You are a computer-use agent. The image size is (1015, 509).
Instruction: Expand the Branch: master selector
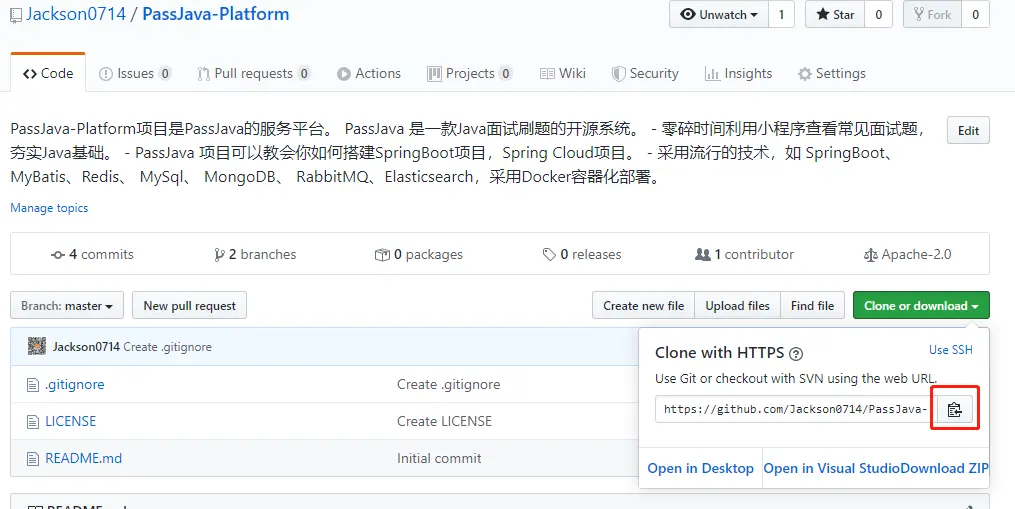coord(68,306)
